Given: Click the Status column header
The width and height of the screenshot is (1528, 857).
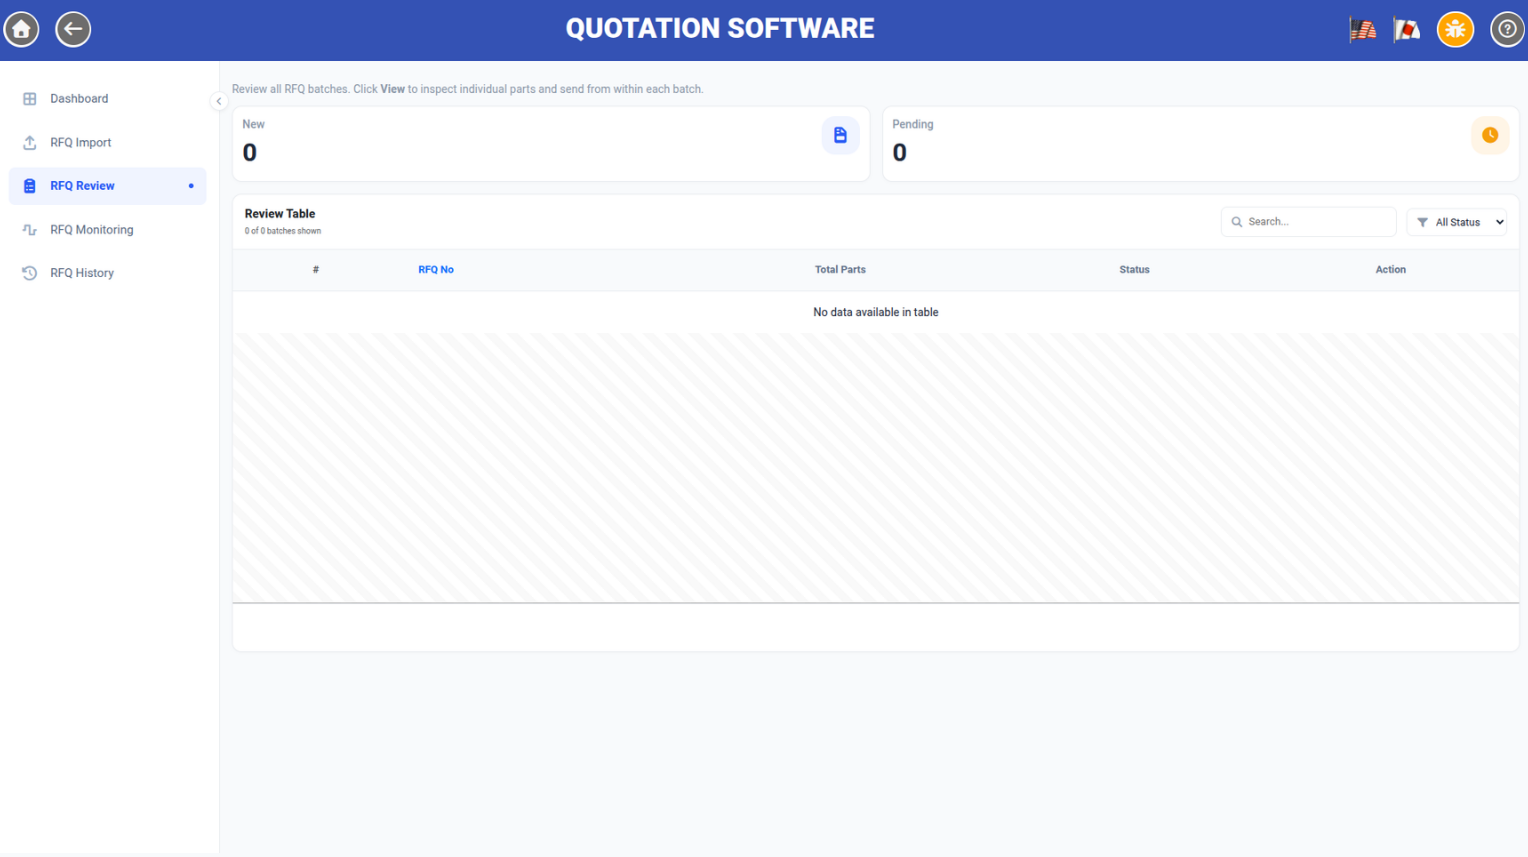Looking at the screenshot, I should tap(1134, 270).
